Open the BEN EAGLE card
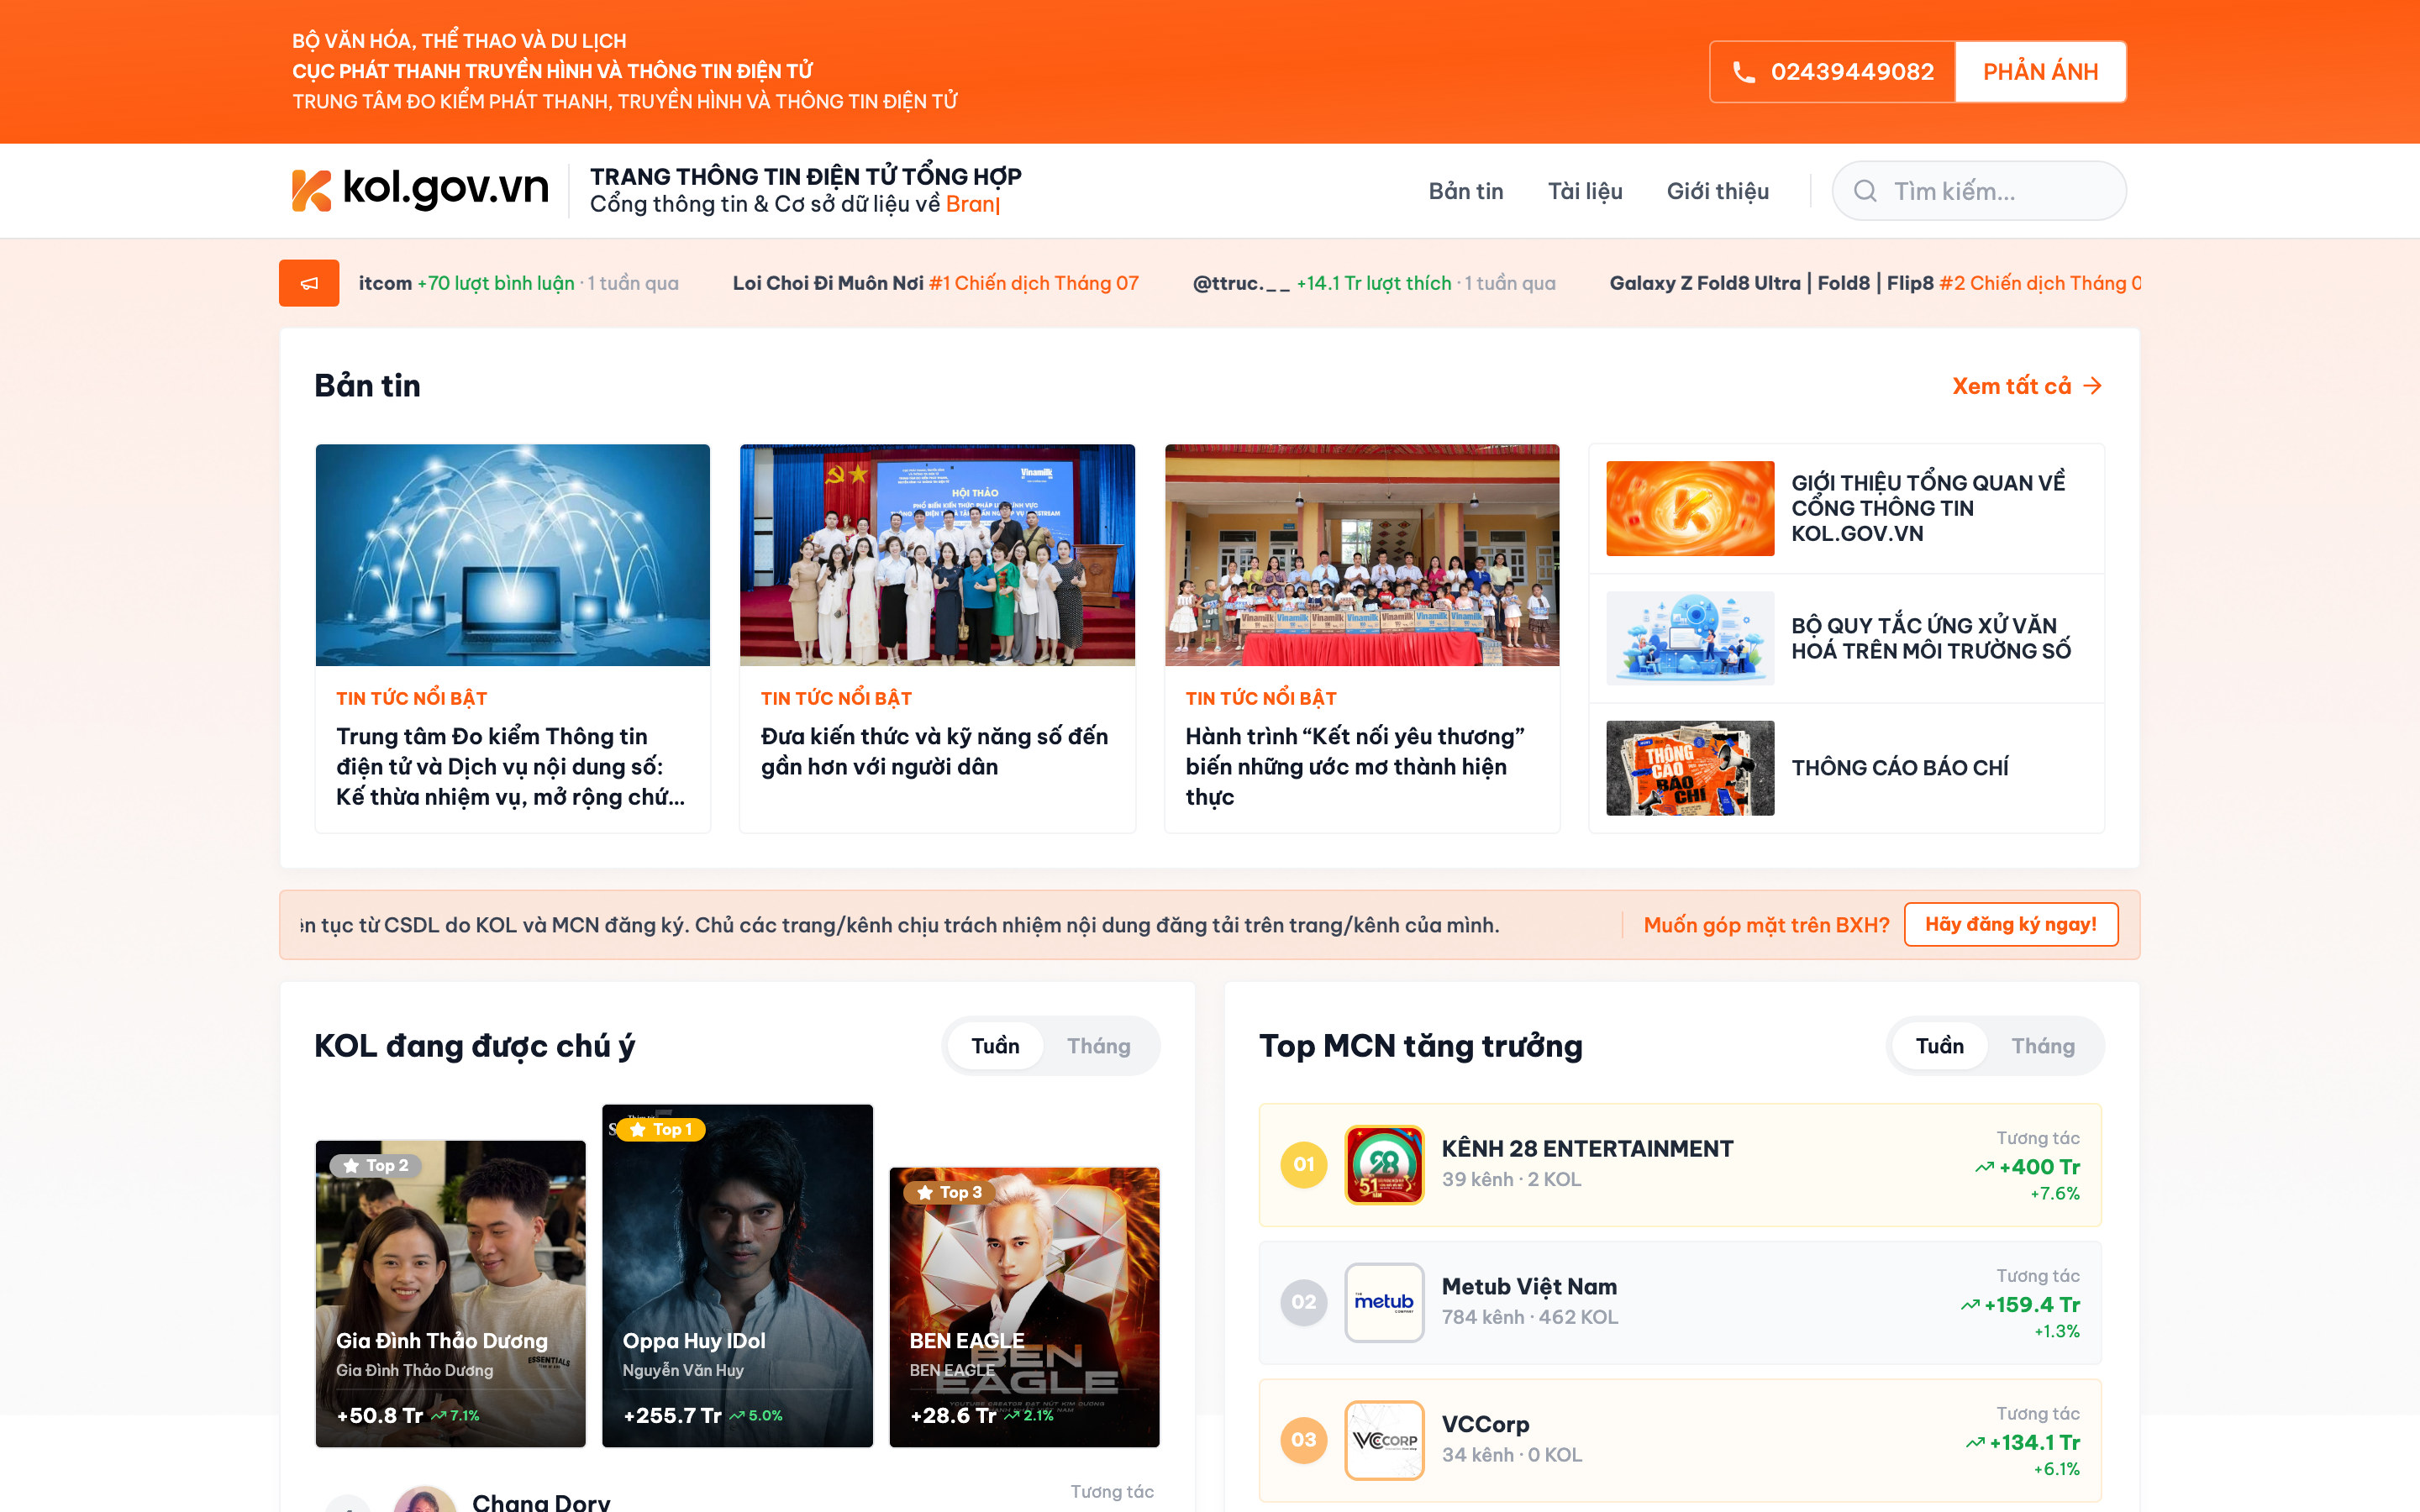The width and height of the screenshot is (2420, 1512). pyautogui.click(x=1024, y=1307)
